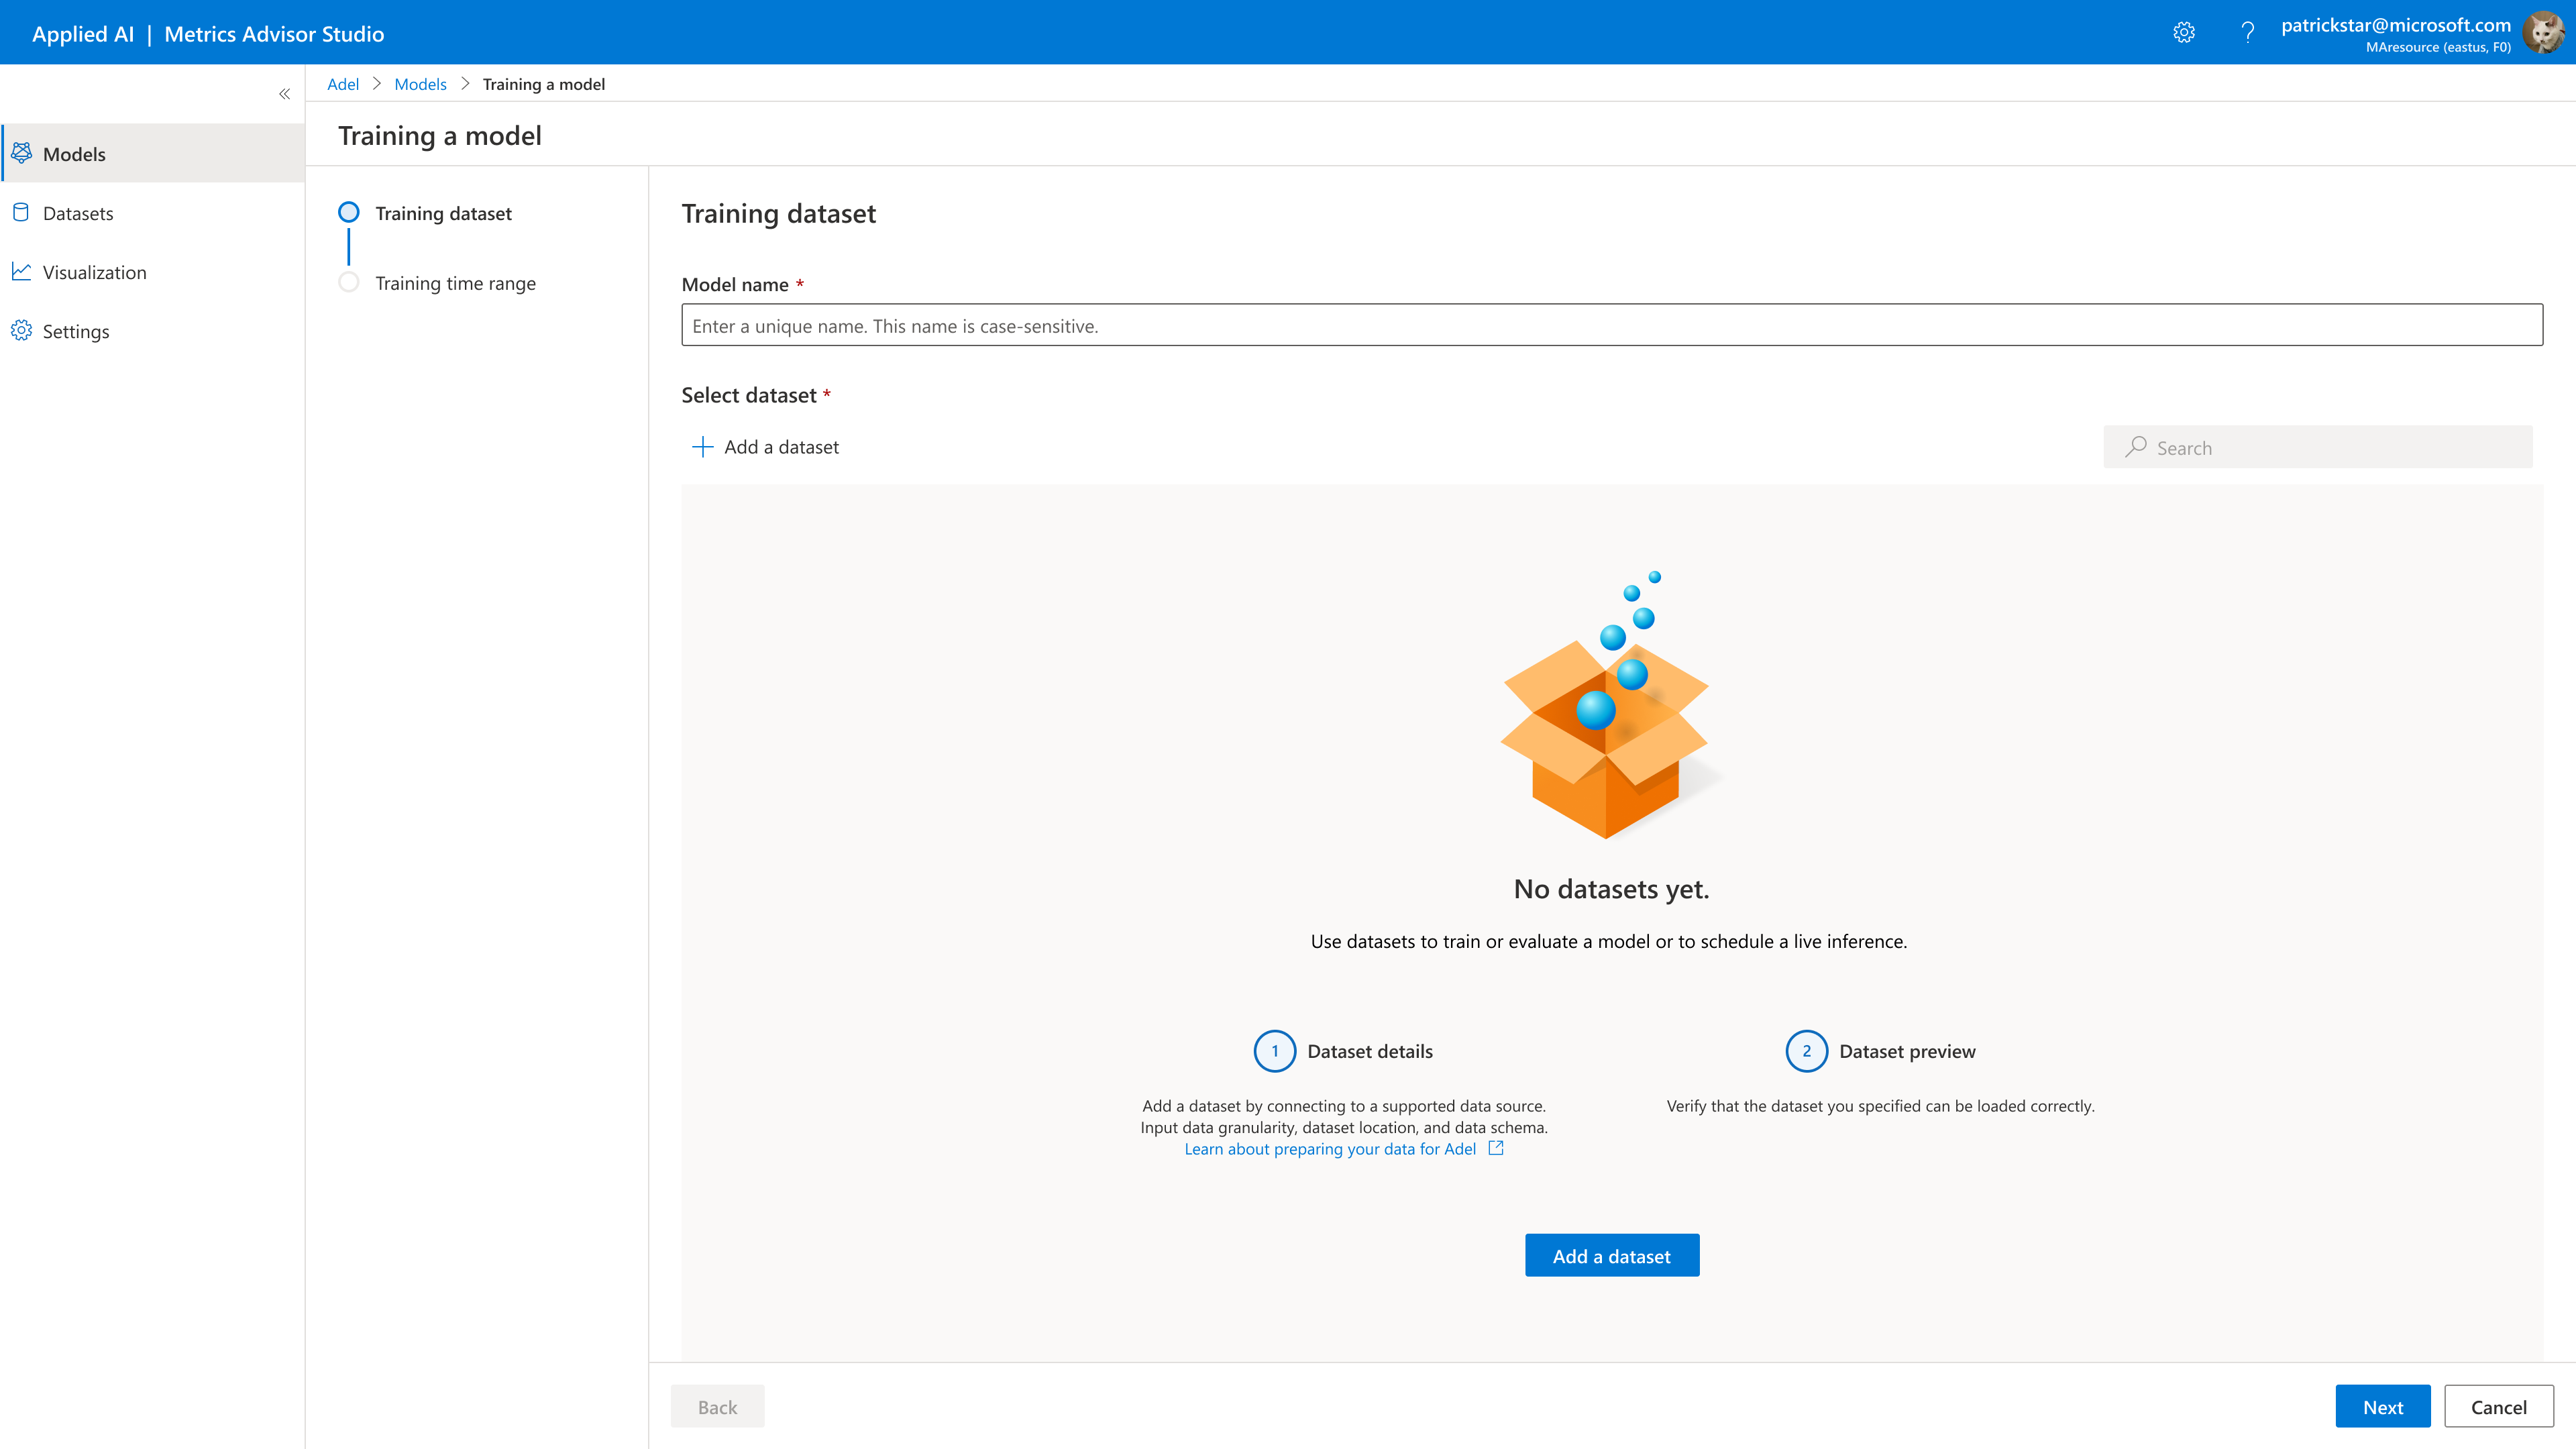Click the Settings gear icon in sidebar
This screenshot has height=1449, width=2576.
coord(21,330)
